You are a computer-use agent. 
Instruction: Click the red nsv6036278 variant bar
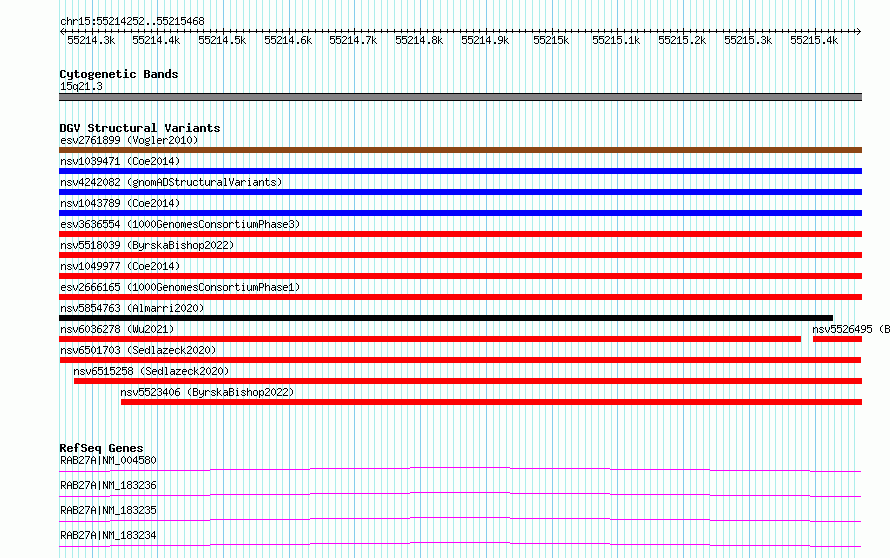click(x=430, y=339)
